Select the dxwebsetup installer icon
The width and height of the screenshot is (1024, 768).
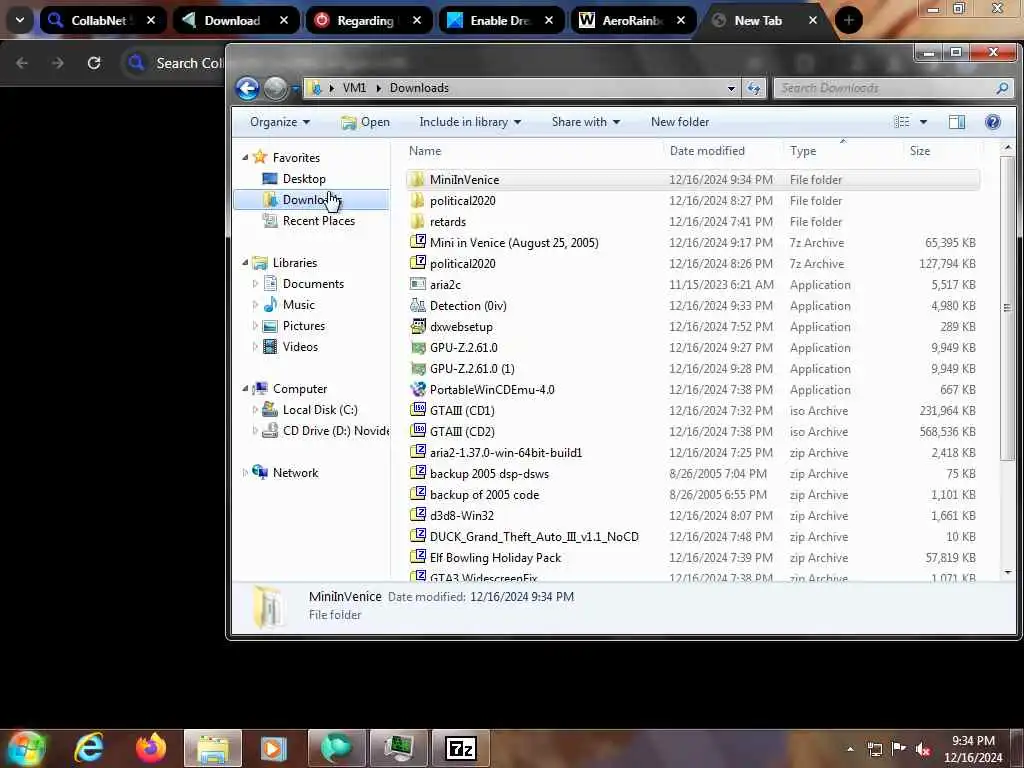coord(418,327)
